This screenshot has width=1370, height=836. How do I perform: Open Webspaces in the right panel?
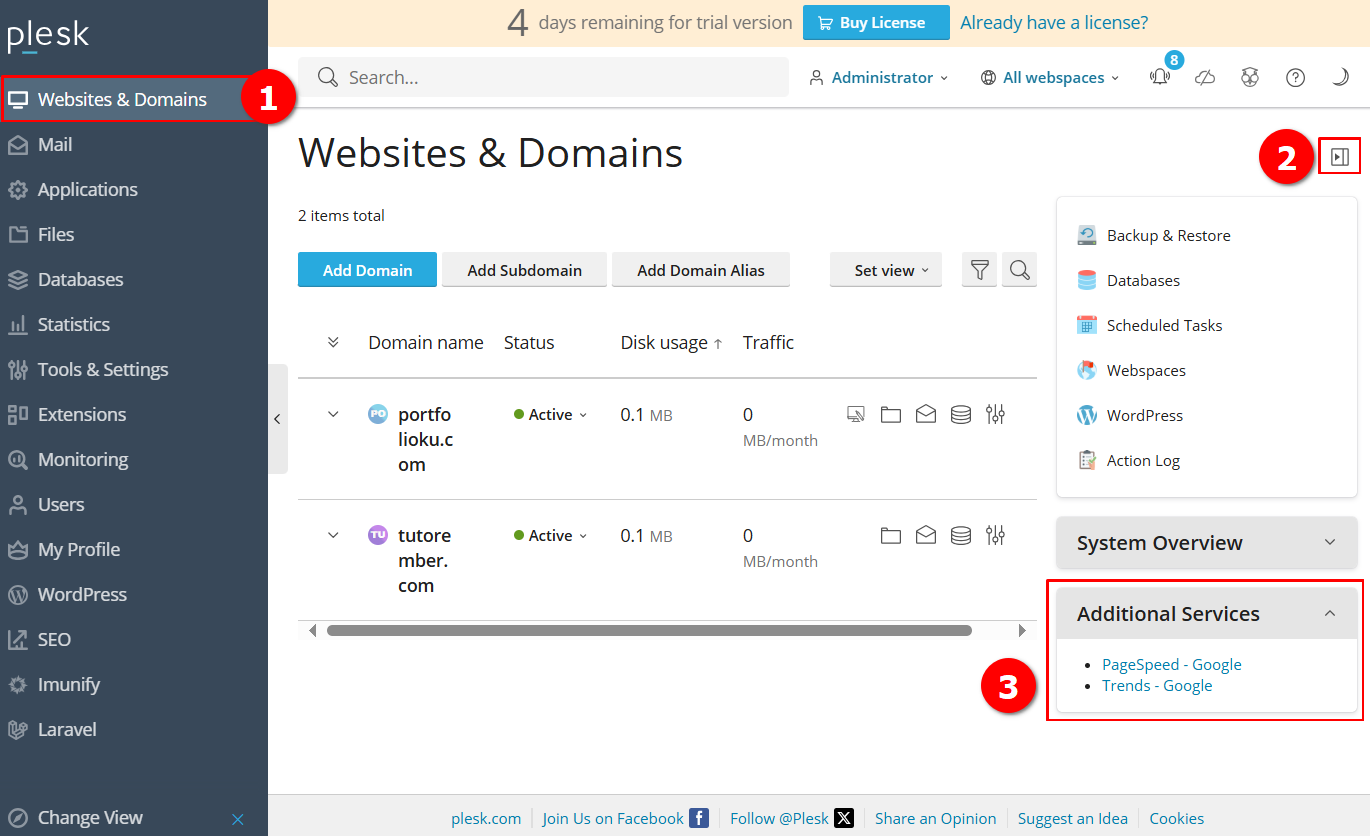(1131, 370)
